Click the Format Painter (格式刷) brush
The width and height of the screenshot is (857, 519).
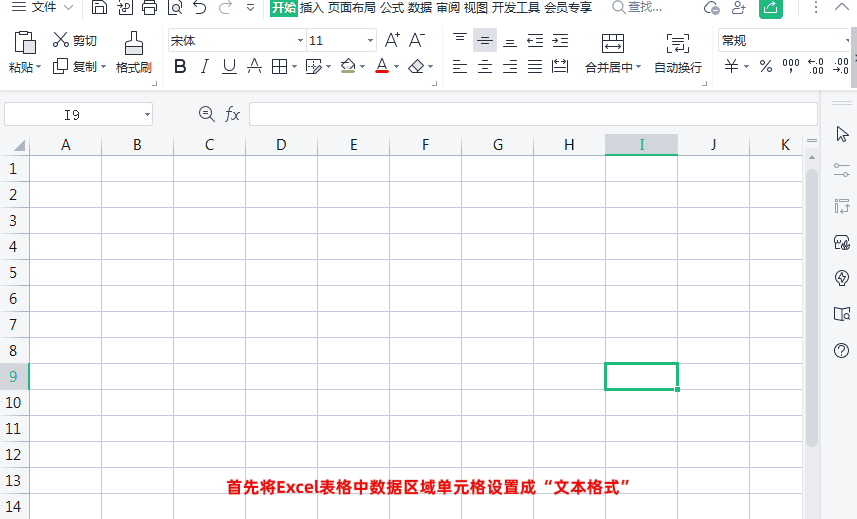134,52
